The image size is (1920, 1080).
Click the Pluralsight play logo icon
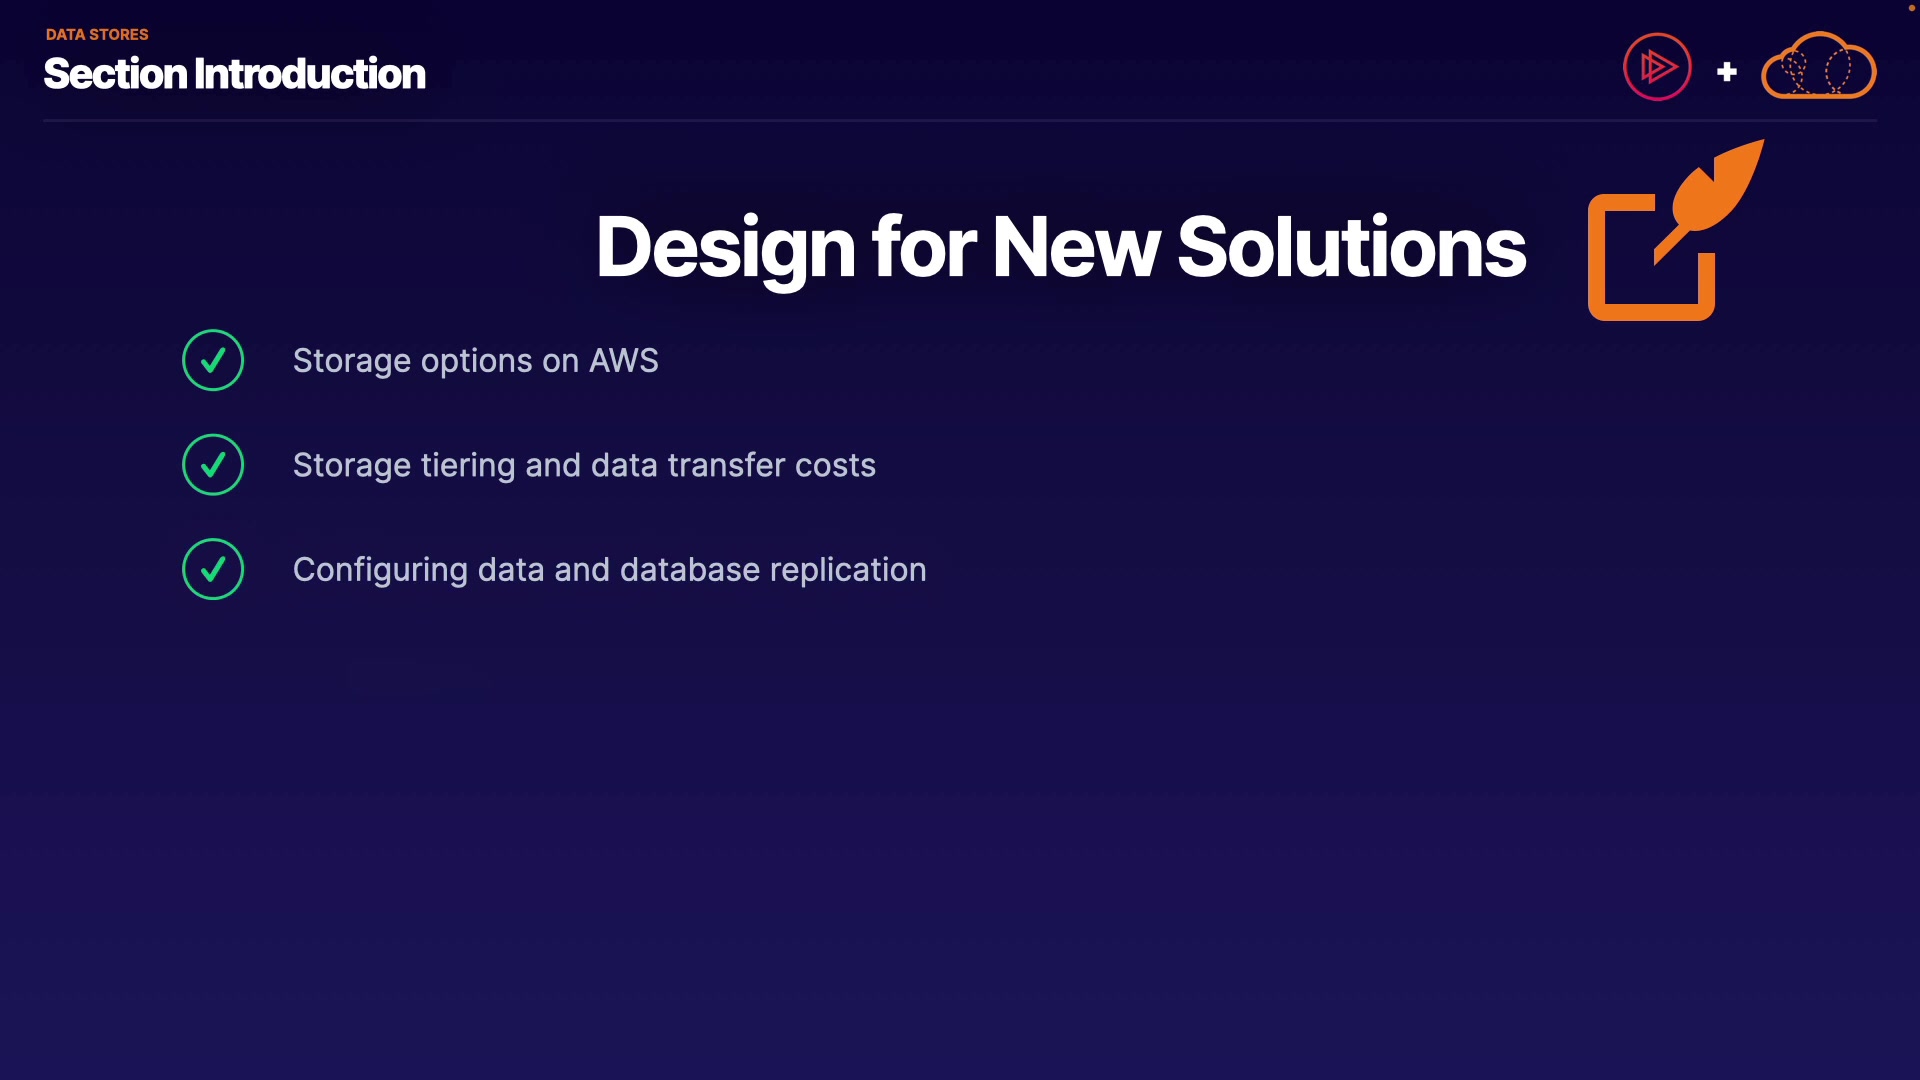[1657, 68]
